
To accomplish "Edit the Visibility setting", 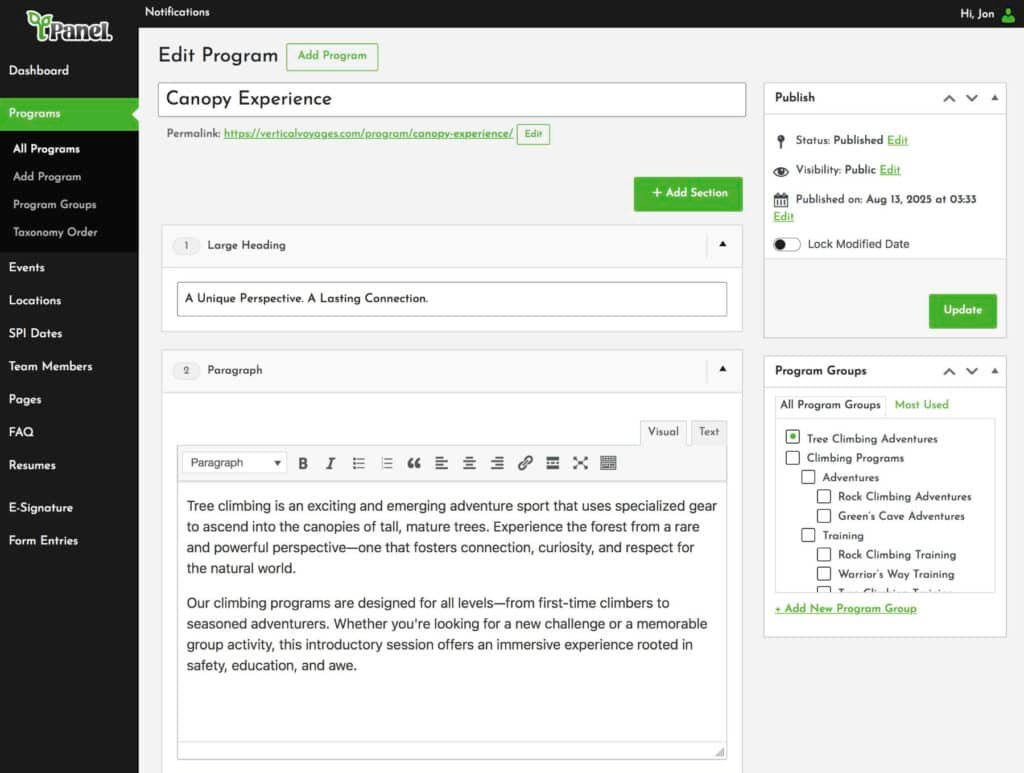I will click(x=889, y=170).
